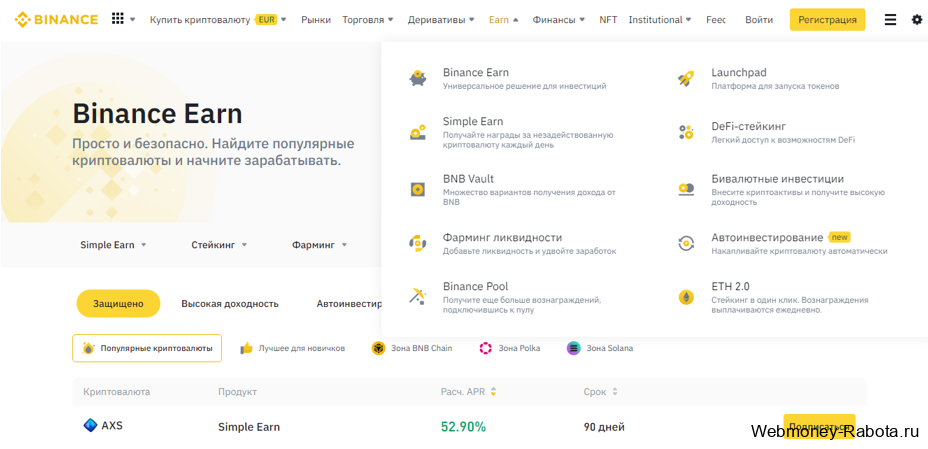
Task: Open the Рынки page
Action: pyautogui.click(x=316, y=20)
